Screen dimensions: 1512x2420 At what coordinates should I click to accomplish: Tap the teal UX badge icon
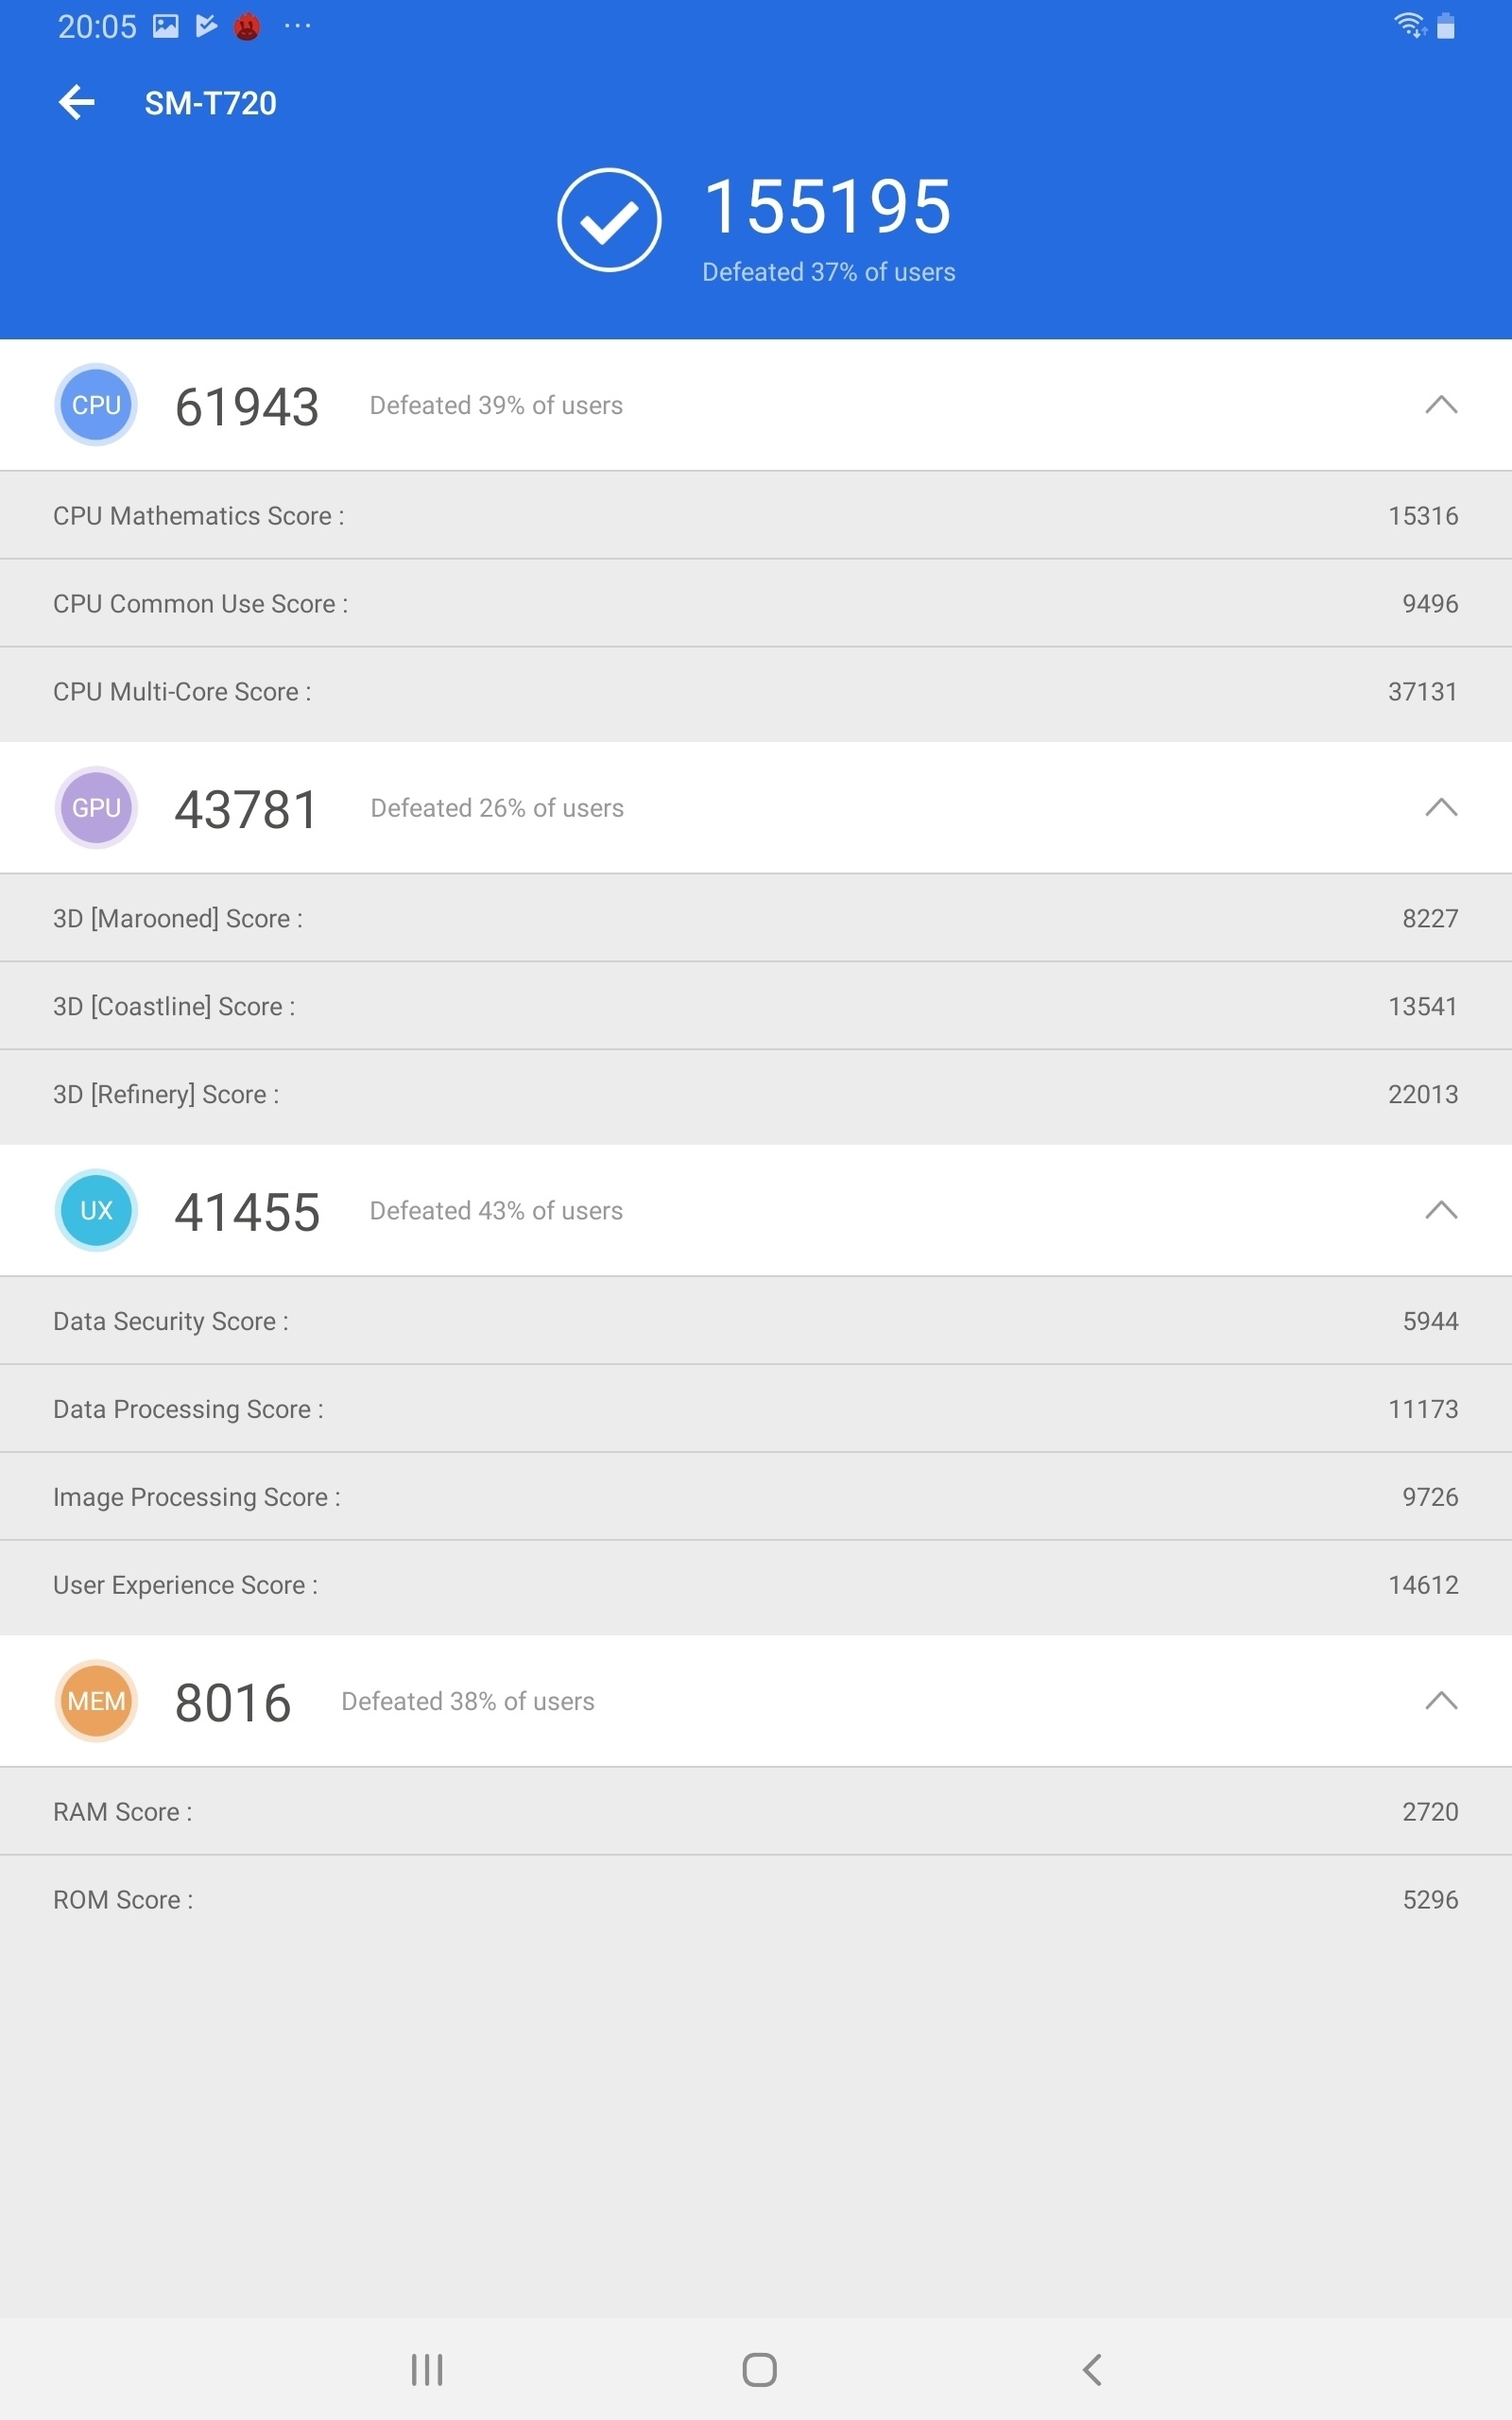click(x=96, y=1210)
